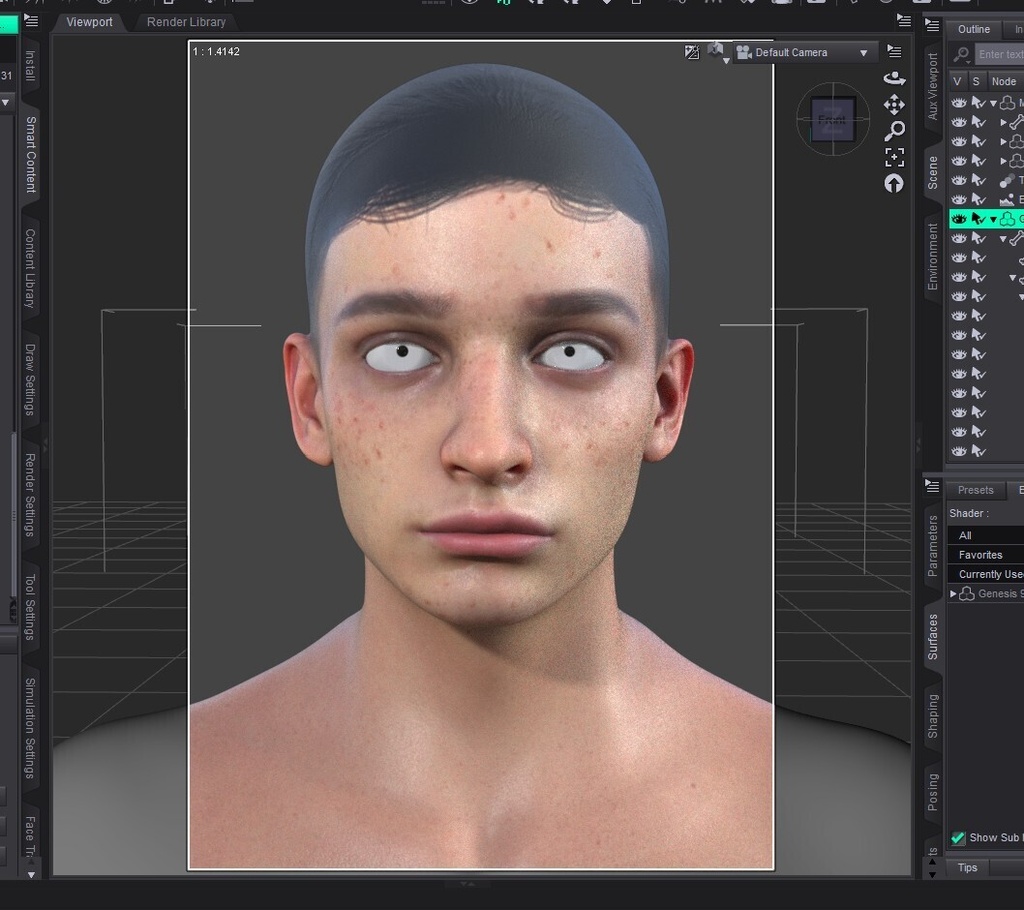Open the options menu left of the Viewport tab

31,22
